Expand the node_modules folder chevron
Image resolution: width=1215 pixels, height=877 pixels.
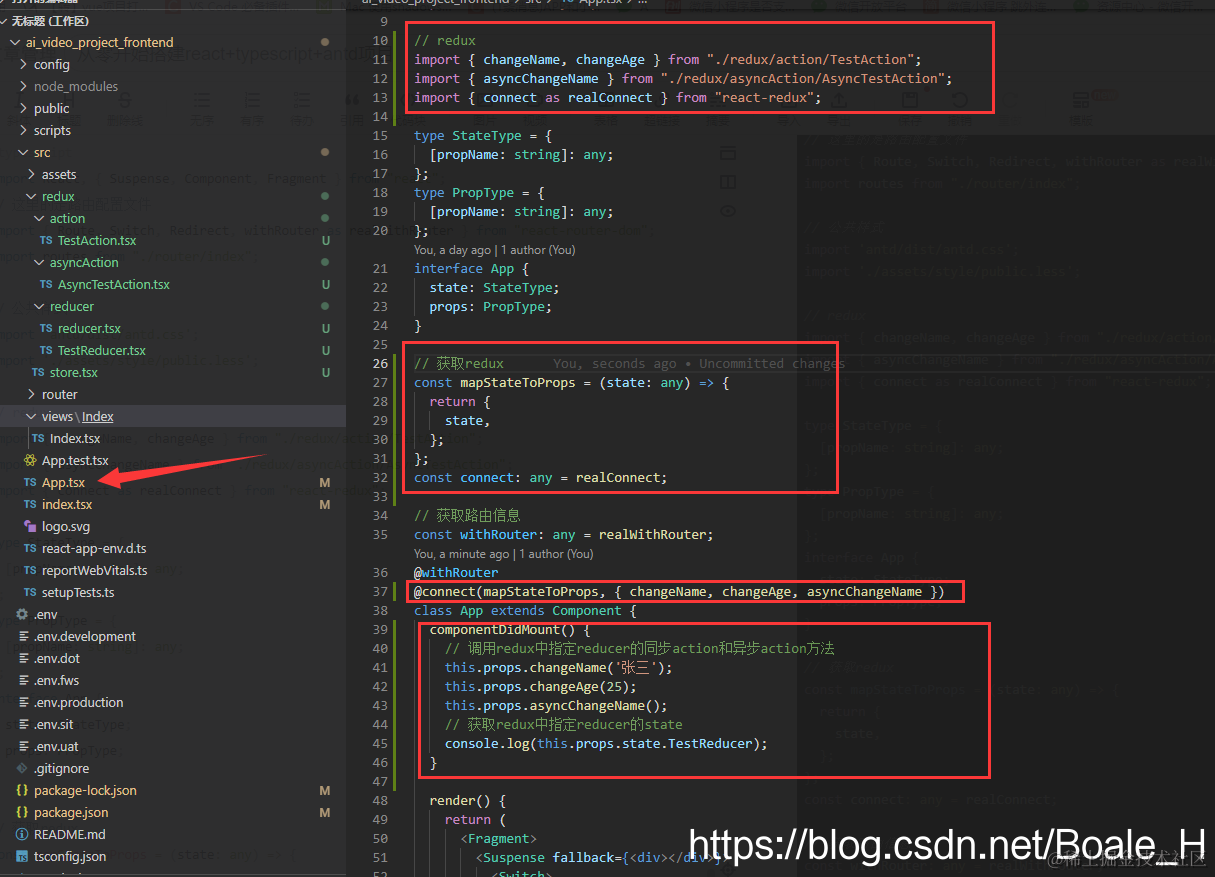(24, 87)
